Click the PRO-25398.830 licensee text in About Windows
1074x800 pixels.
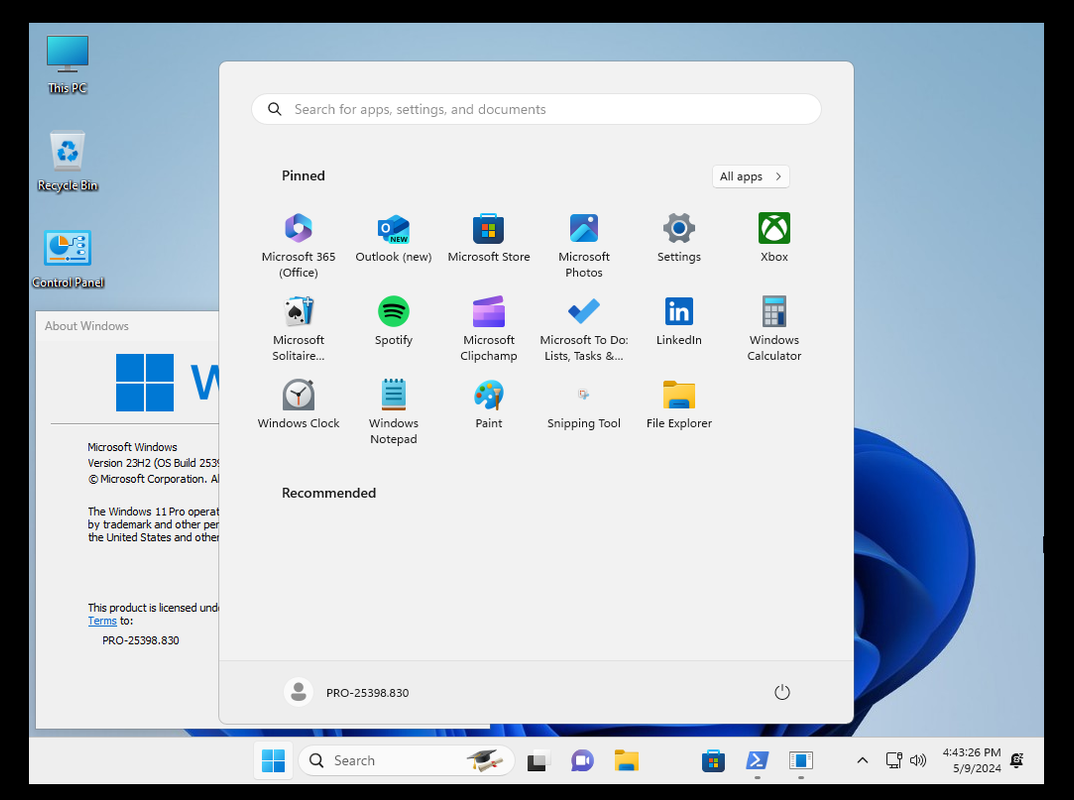(140, 640)
